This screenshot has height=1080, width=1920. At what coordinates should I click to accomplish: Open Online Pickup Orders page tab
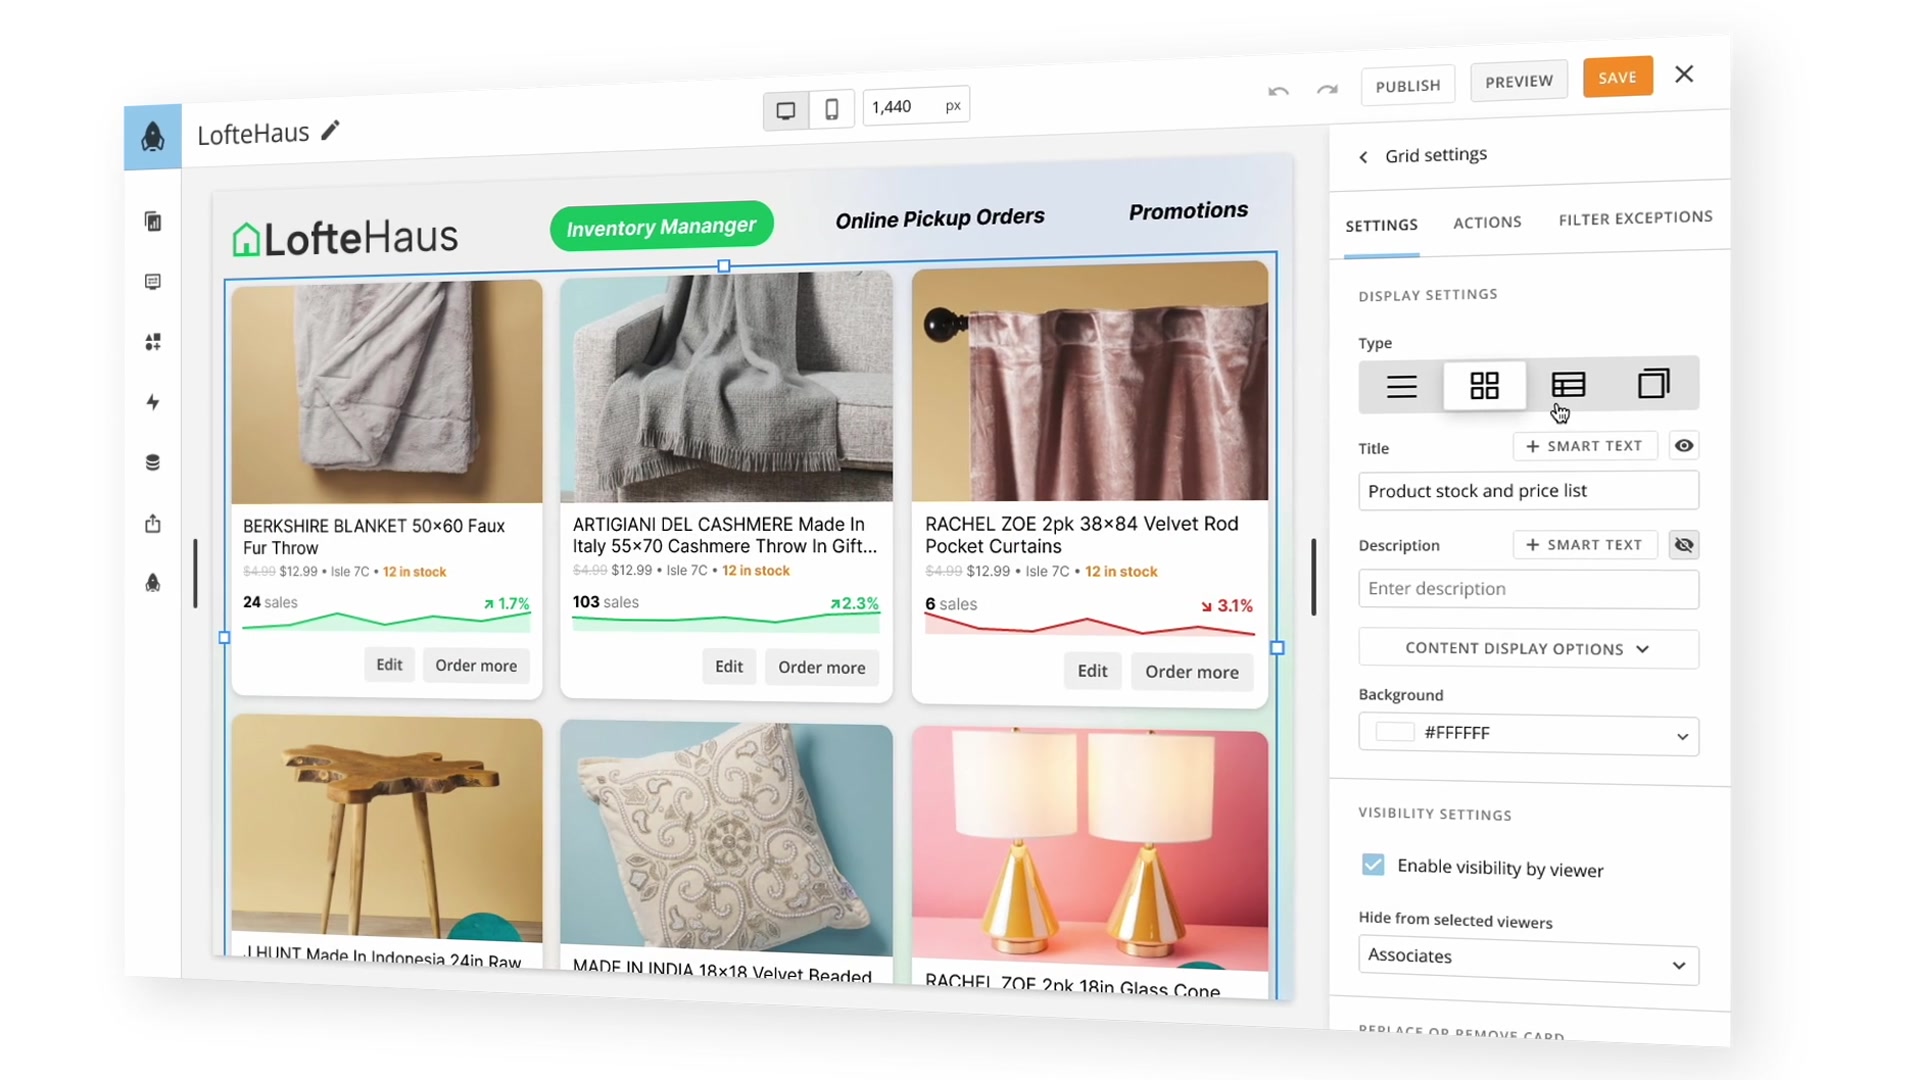(940, 218)
